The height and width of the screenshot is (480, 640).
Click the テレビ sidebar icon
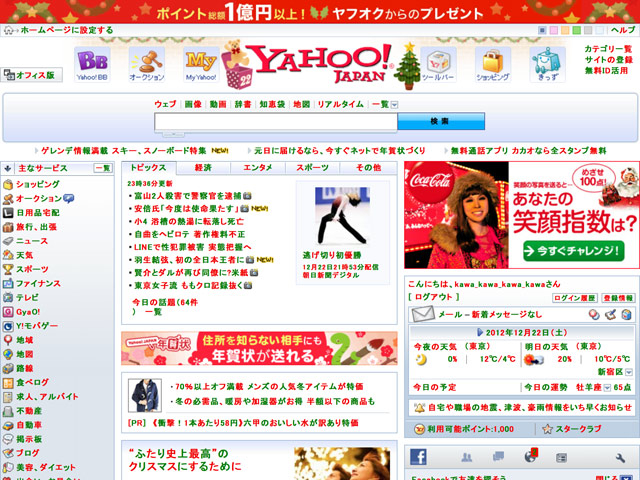[8, 298]
